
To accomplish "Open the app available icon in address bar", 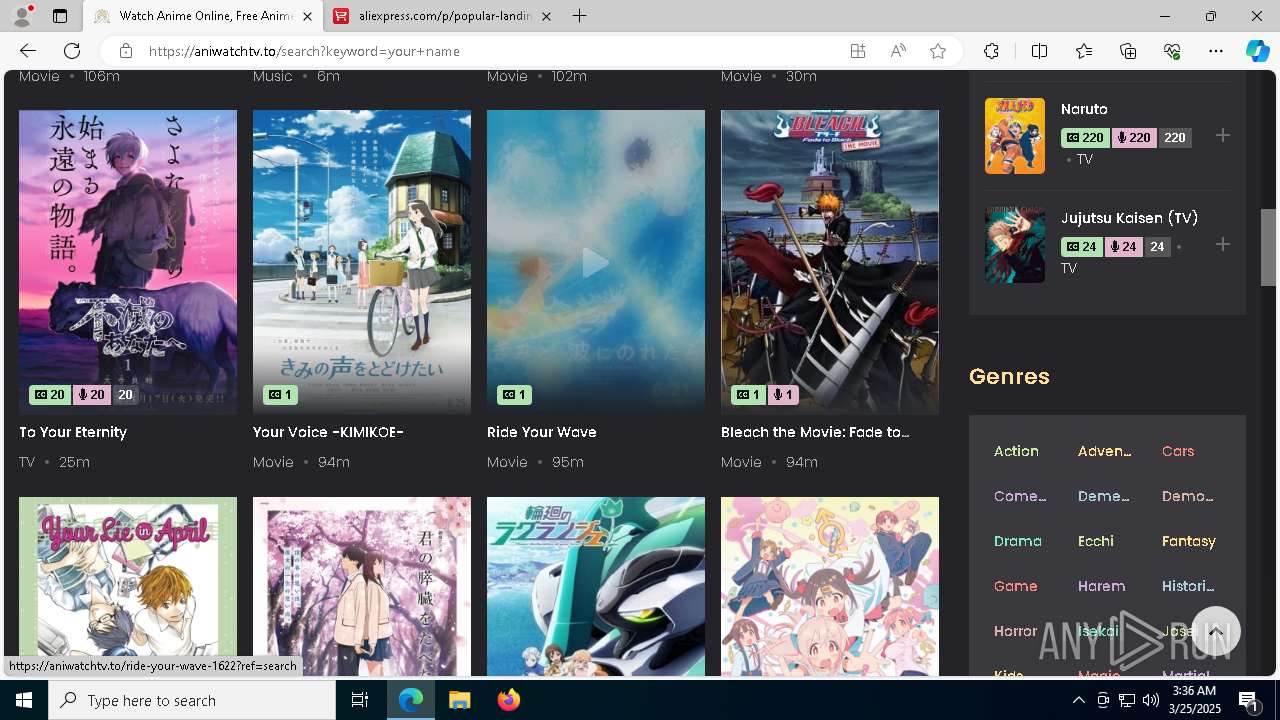I will coord(858,51).
